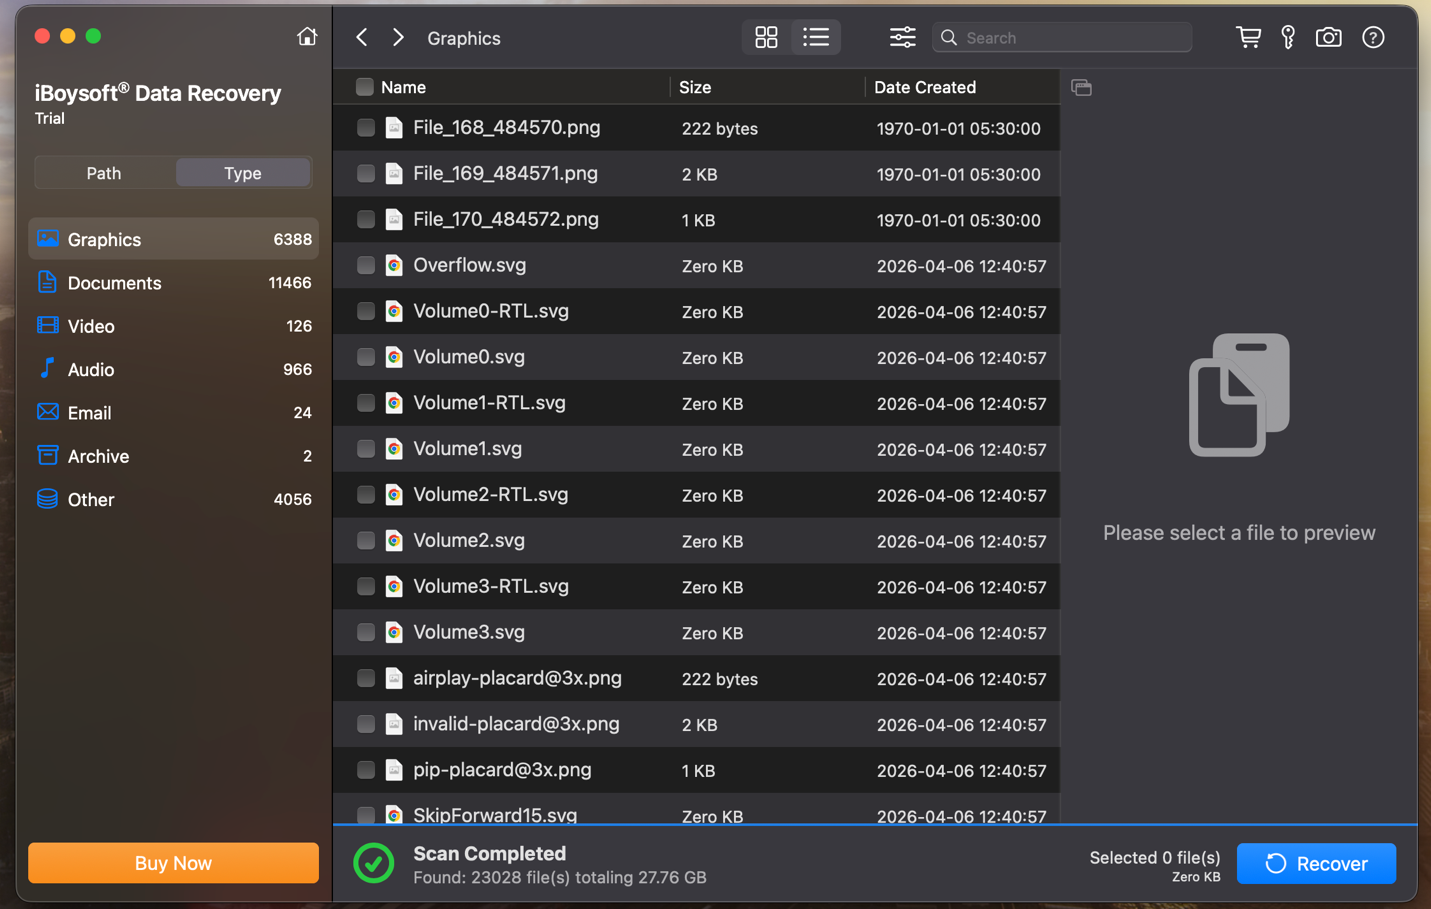Check the box for File_168_484570.png
The image size is (1431, 909).
(x=366, y=128)
